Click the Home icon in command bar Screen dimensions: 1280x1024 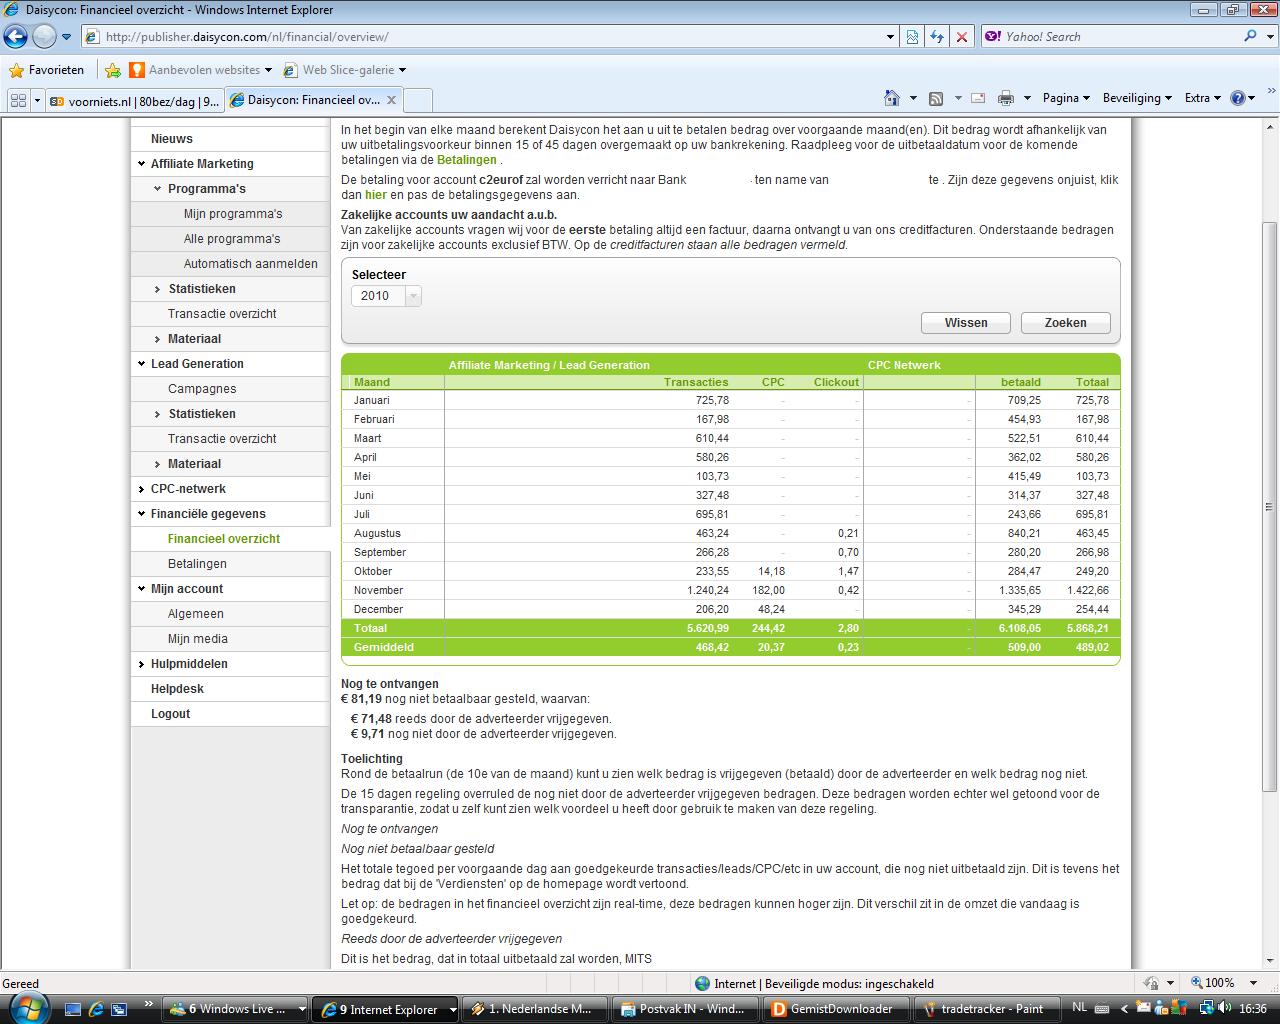pos(892,98)
